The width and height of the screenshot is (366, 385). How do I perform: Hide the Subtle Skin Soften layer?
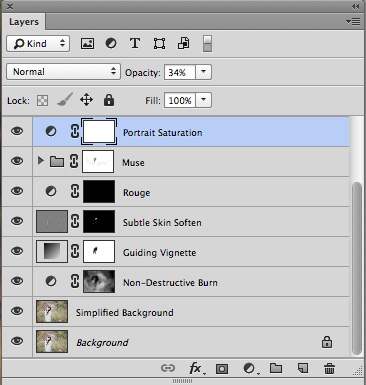[17, 221]
